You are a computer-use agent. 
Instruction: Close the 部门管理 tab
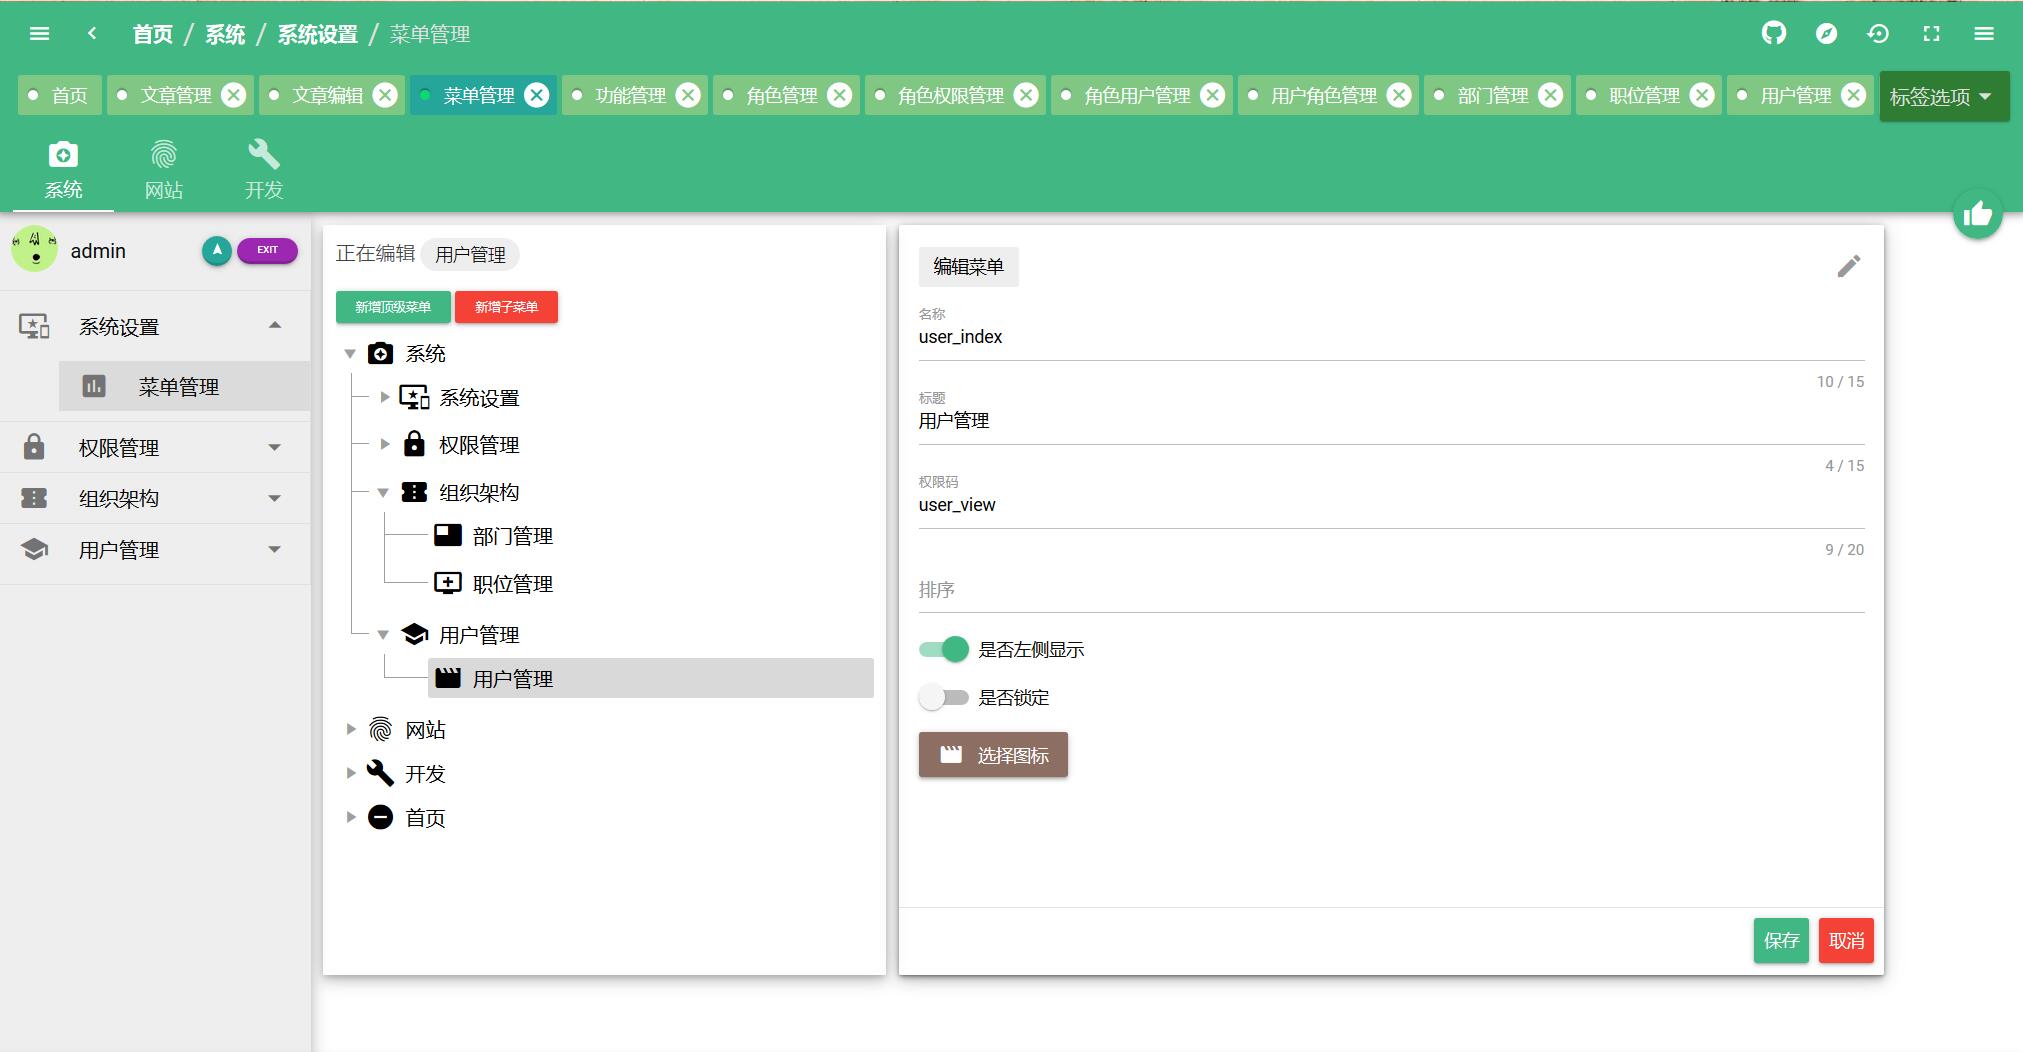tap(1550, 95)
